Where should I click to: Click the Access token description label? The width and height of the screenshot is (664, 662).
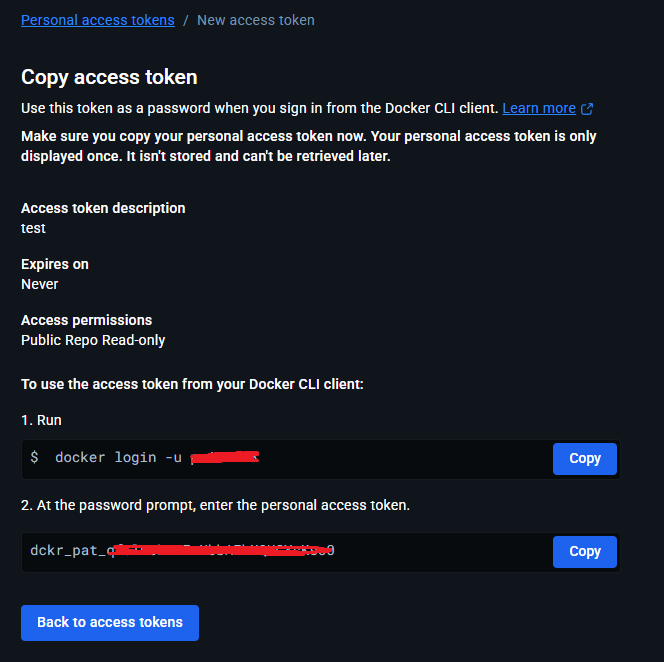pos(103,208)
